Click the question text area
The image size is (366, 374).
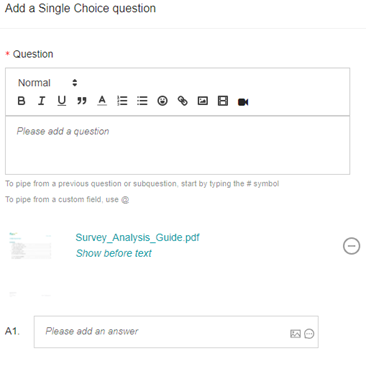click(x=177, y=145)
